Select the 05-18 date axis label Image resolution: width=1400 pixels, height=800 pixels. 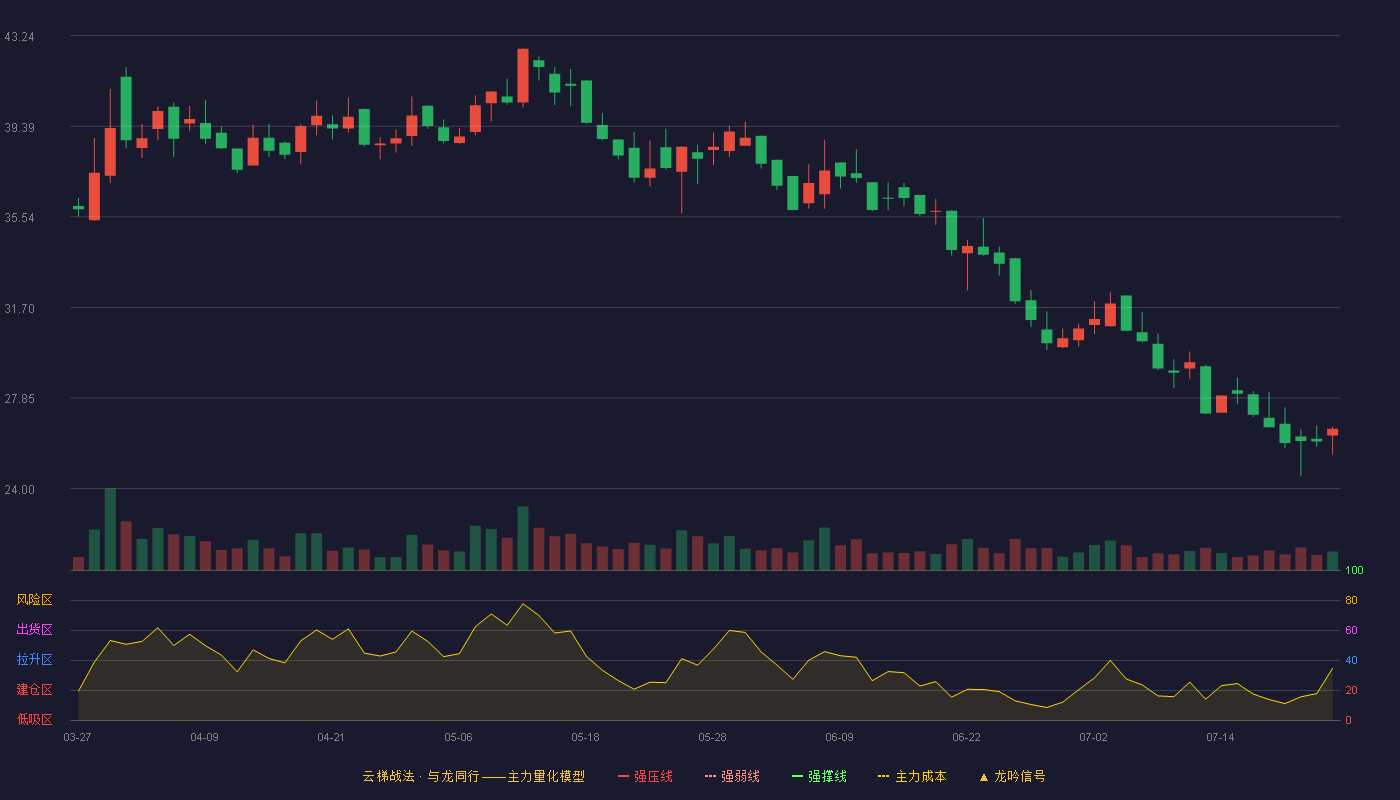point(585,737)
